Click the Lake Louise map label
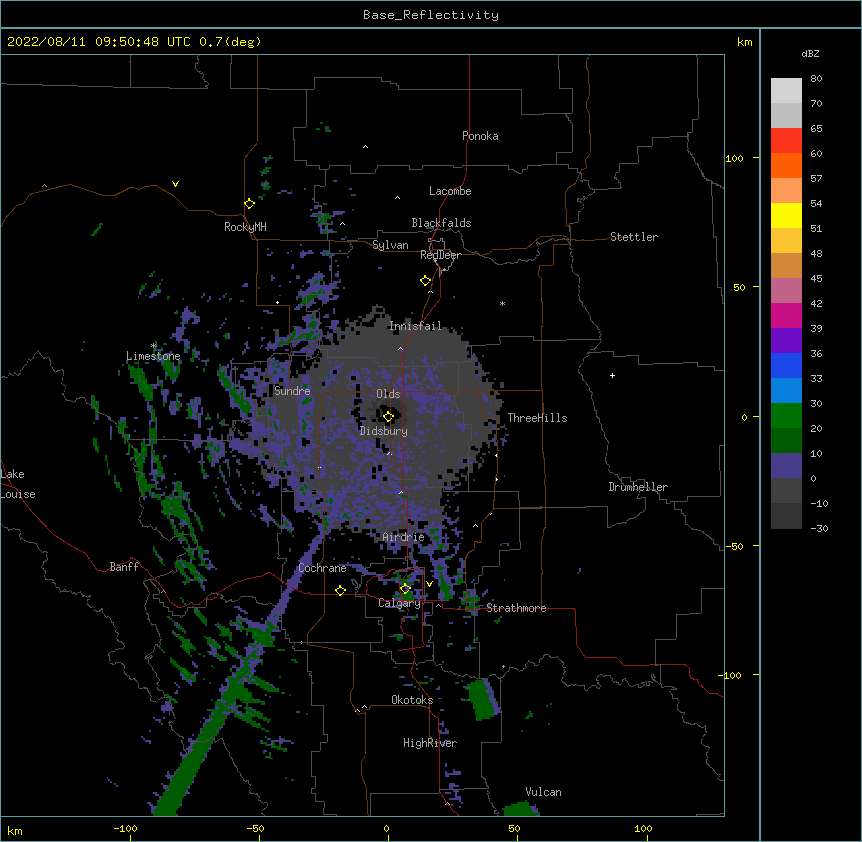 [x=18, y=484]
